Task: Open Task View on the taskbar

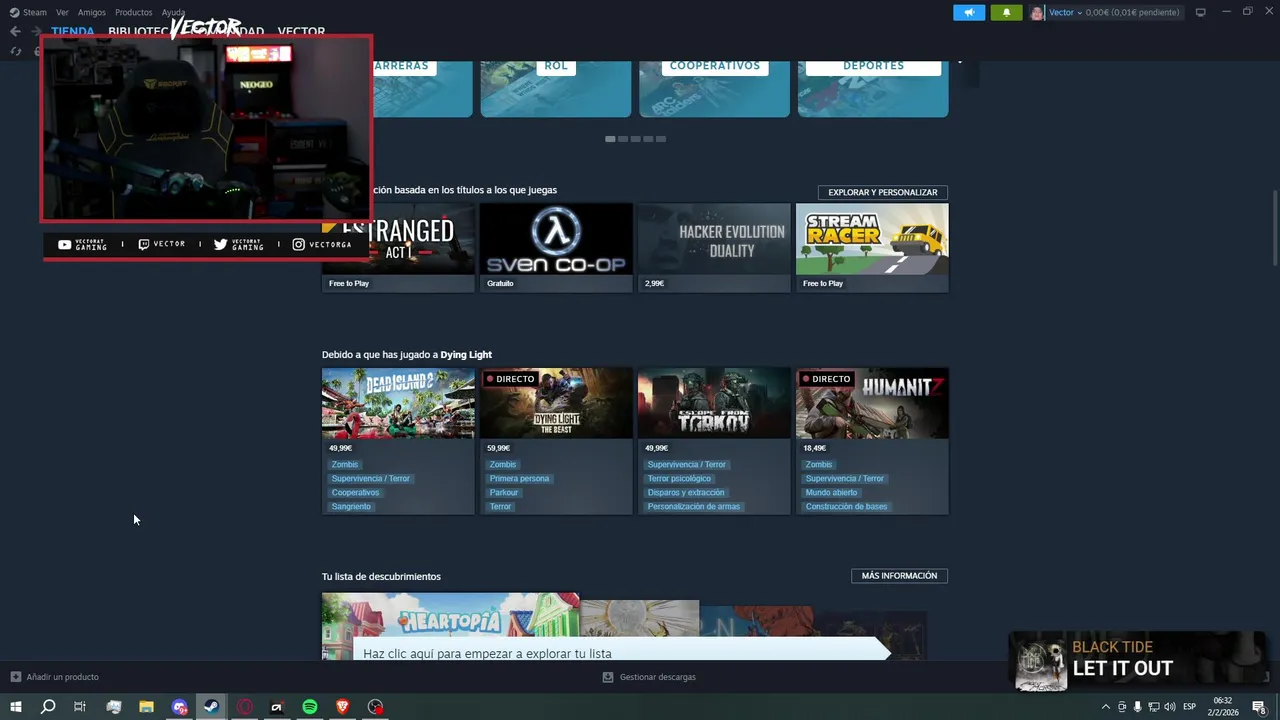Action: pyautogui.click(x=80, y=707)
